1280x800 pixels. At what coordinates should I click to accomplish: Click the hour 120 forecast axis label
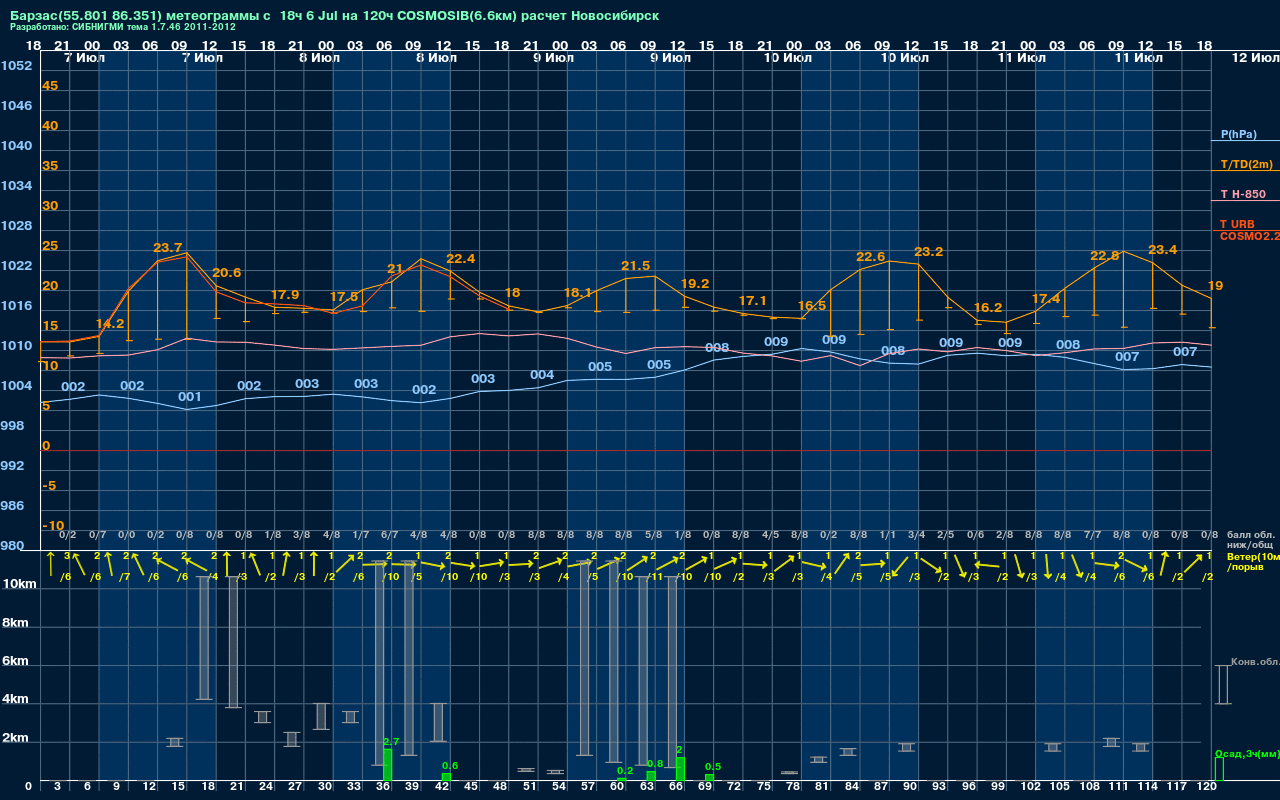click(x=1207, y=788)
